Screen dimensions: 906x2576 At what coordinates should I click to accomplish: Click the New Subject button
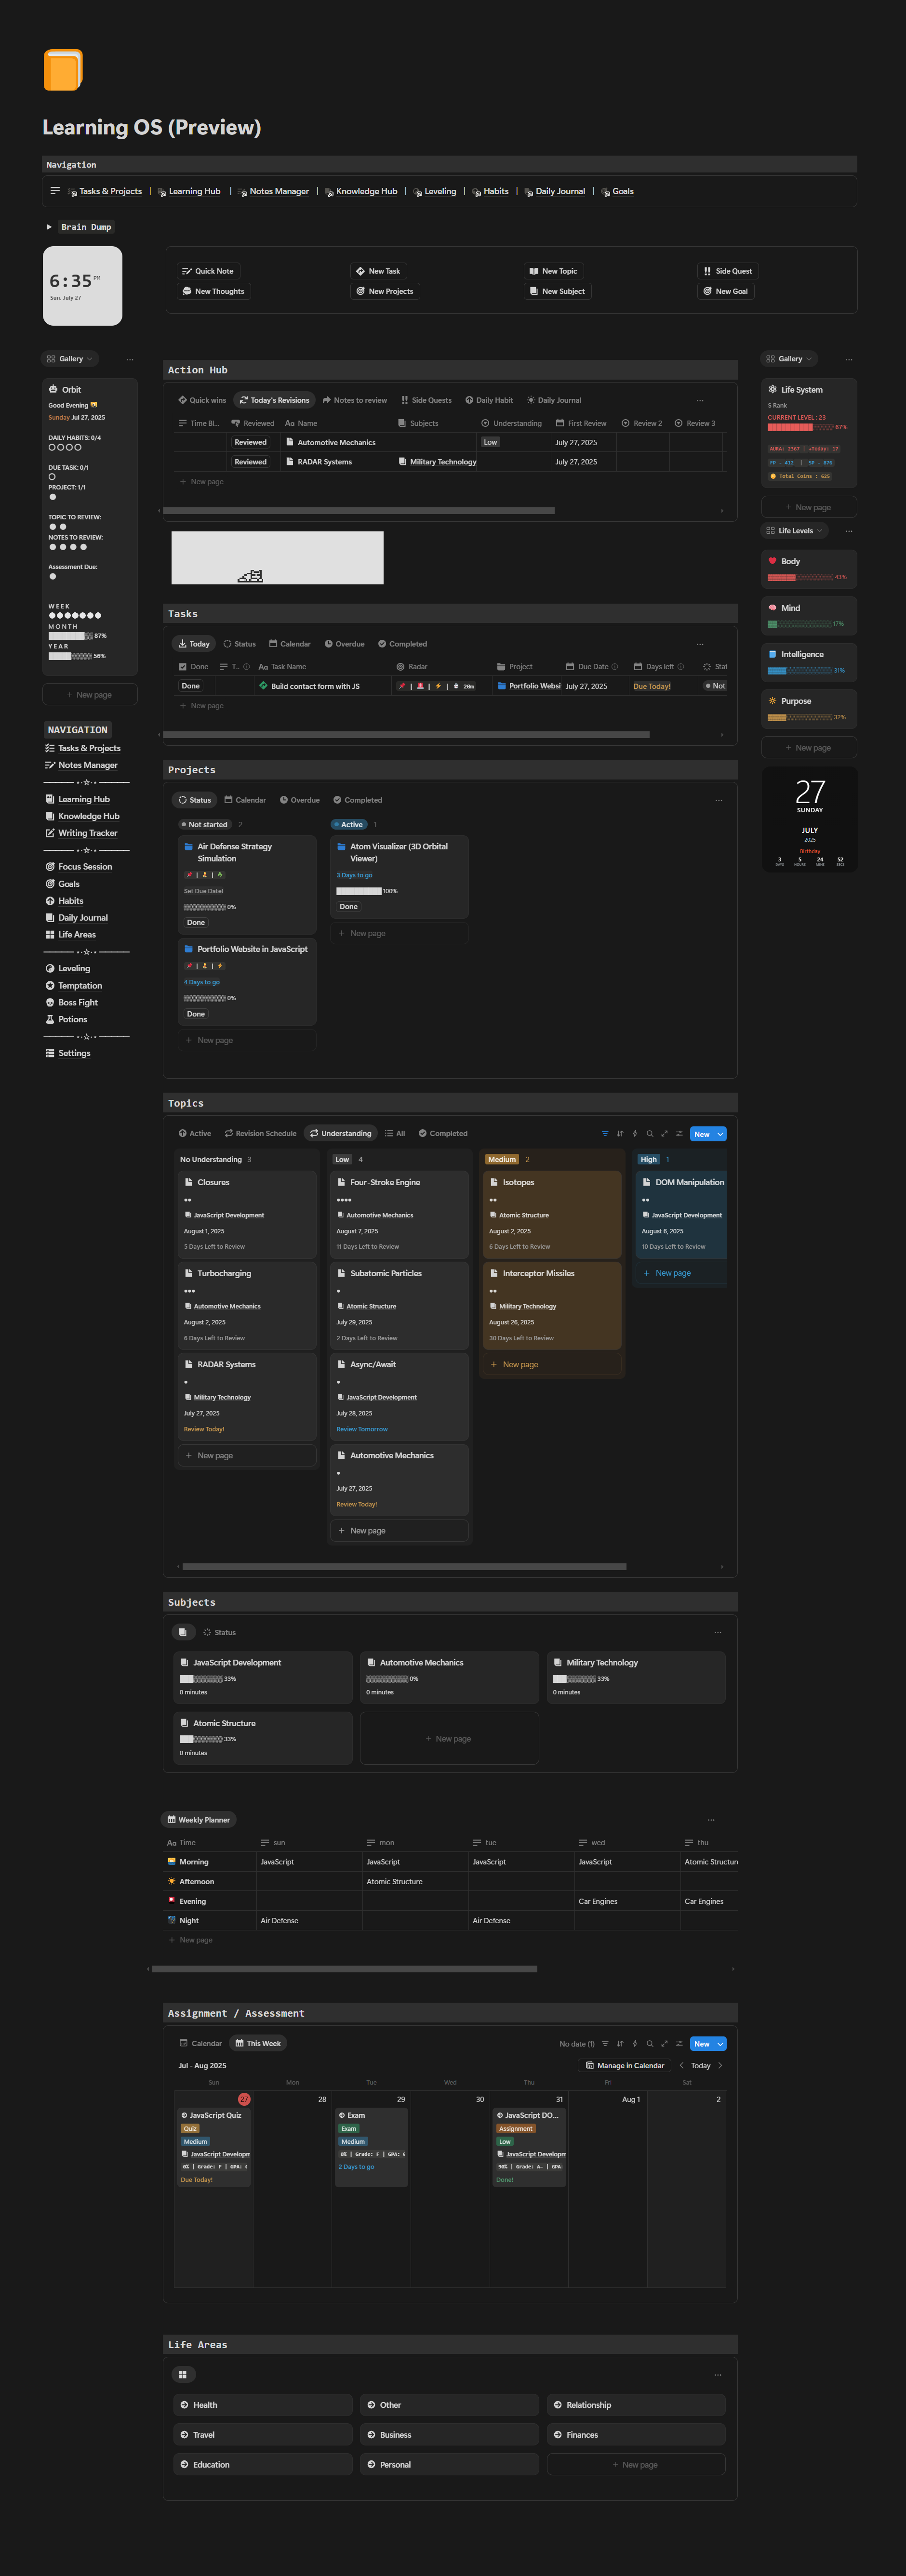(x=558, y=291)
